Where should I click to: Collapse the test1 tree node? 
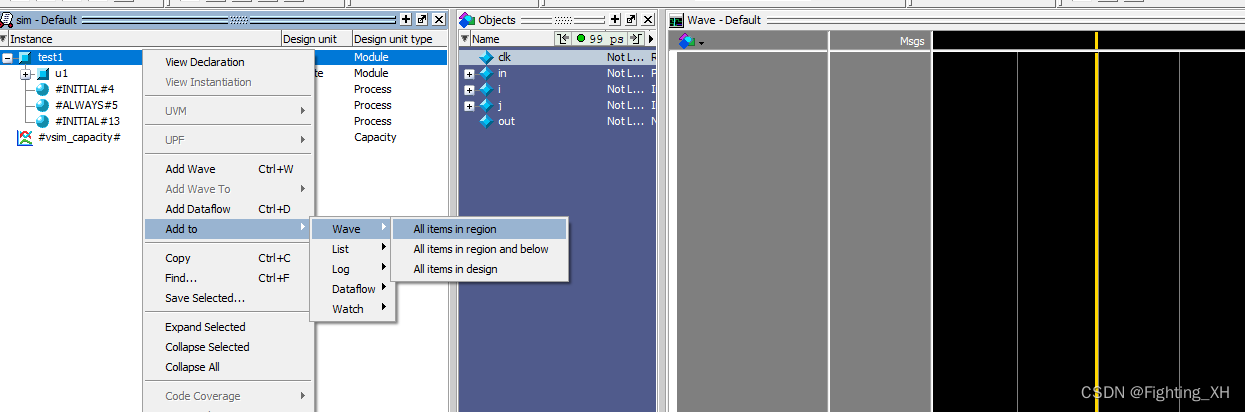[8, 58]
